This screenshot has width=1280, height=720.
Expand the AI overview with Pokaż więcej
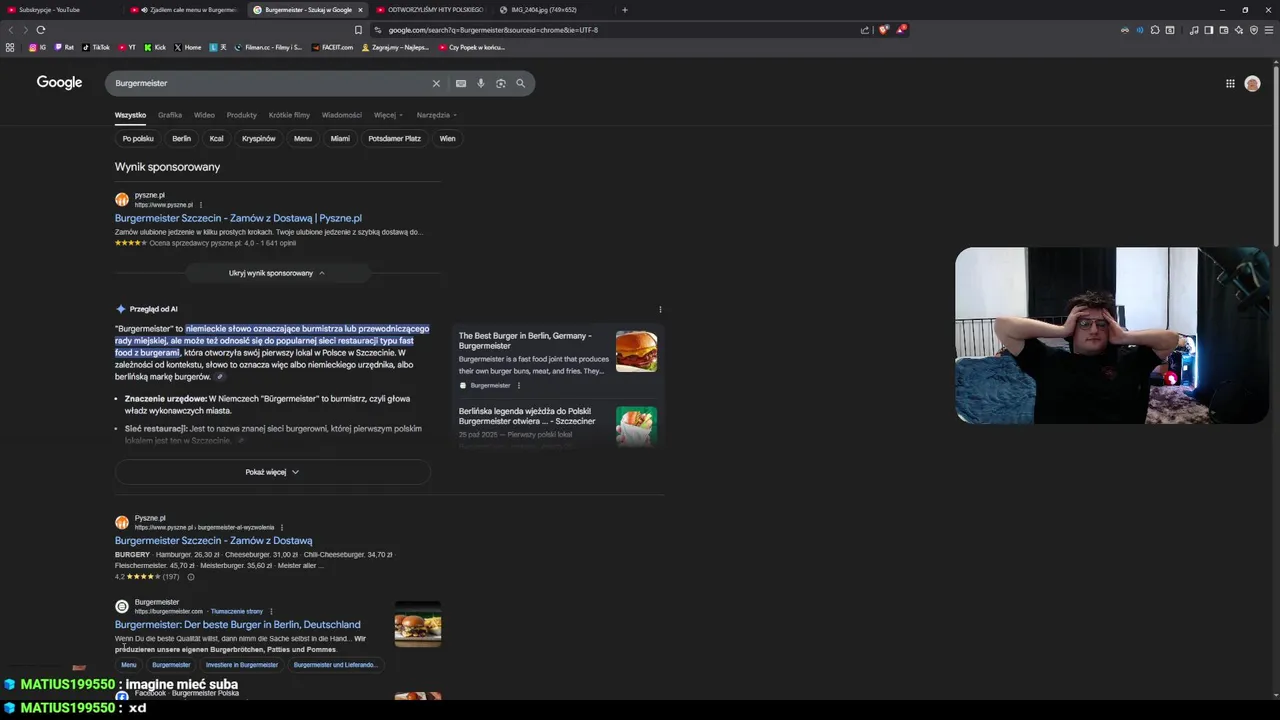click(272, 472)
